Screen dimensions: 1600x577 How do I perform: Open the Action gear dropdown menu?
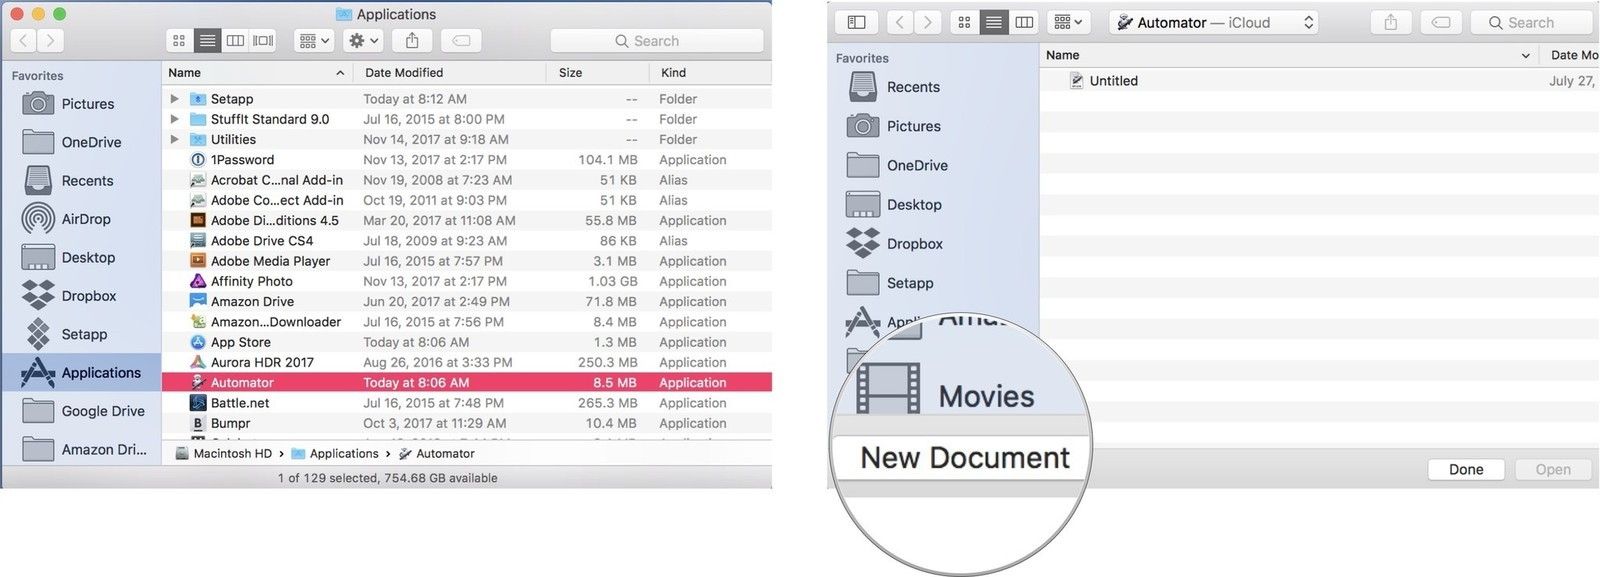coord(362,41)
